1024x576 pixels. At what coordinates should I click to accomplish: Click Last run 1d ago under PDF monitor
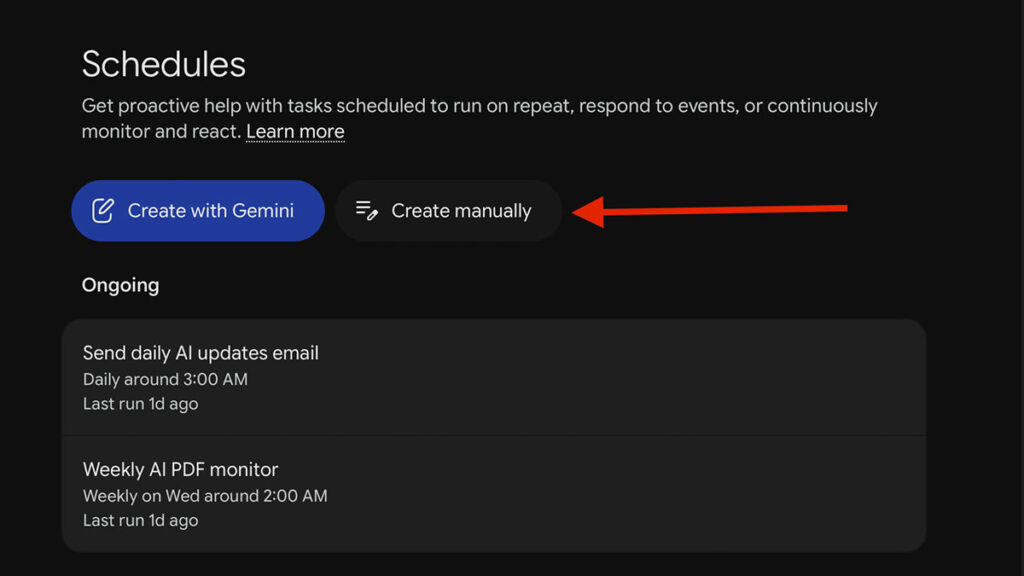(140, 520)
